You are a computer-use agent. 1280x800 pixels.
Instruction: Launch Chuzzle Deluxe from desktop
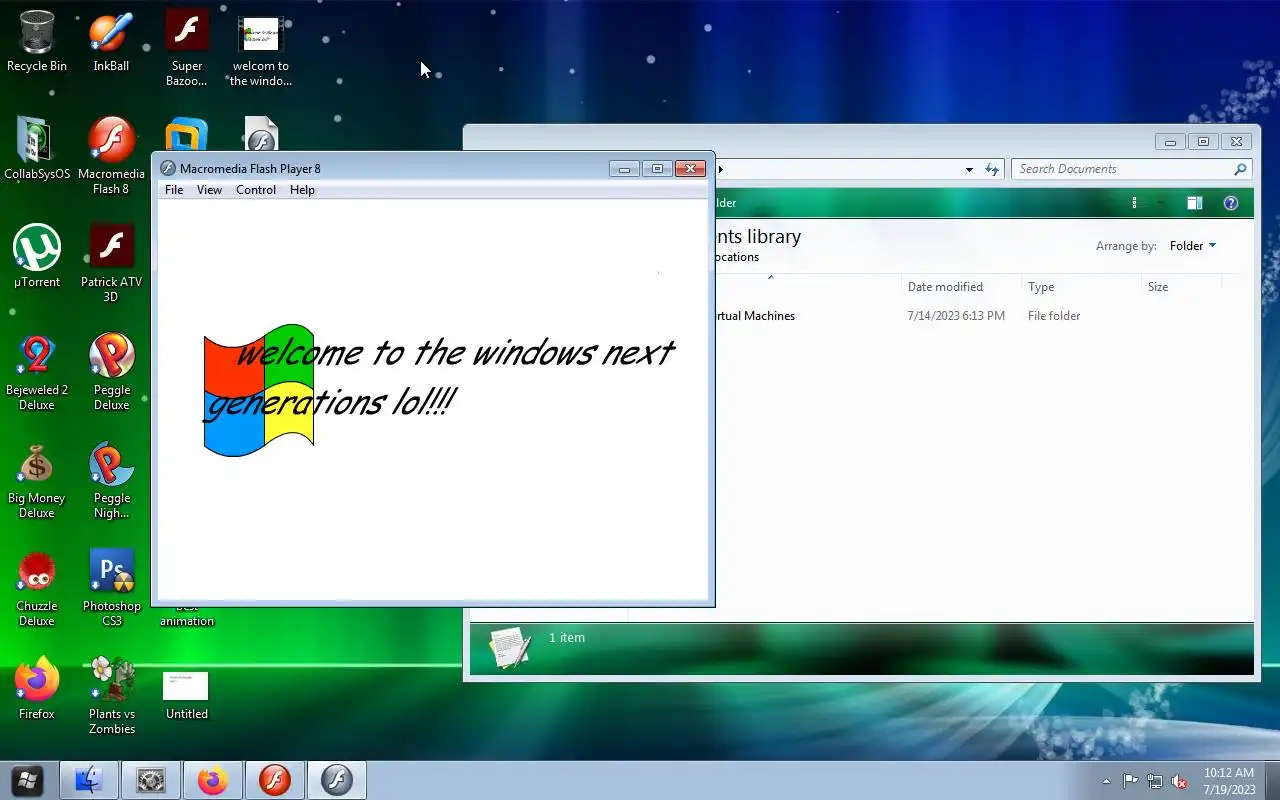[x=37, y=587]
